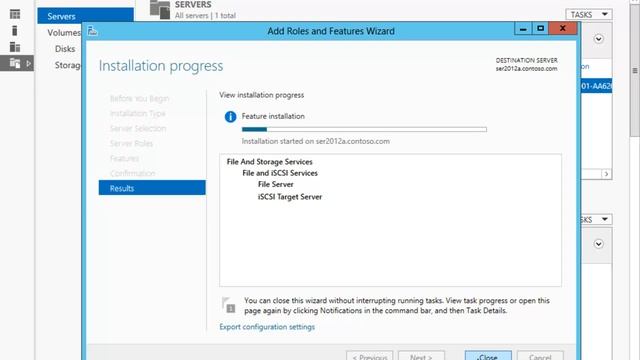Click the horizontal scroll right arrow
The height and width of the screenshot is (360, 640).
click(606, 174)
